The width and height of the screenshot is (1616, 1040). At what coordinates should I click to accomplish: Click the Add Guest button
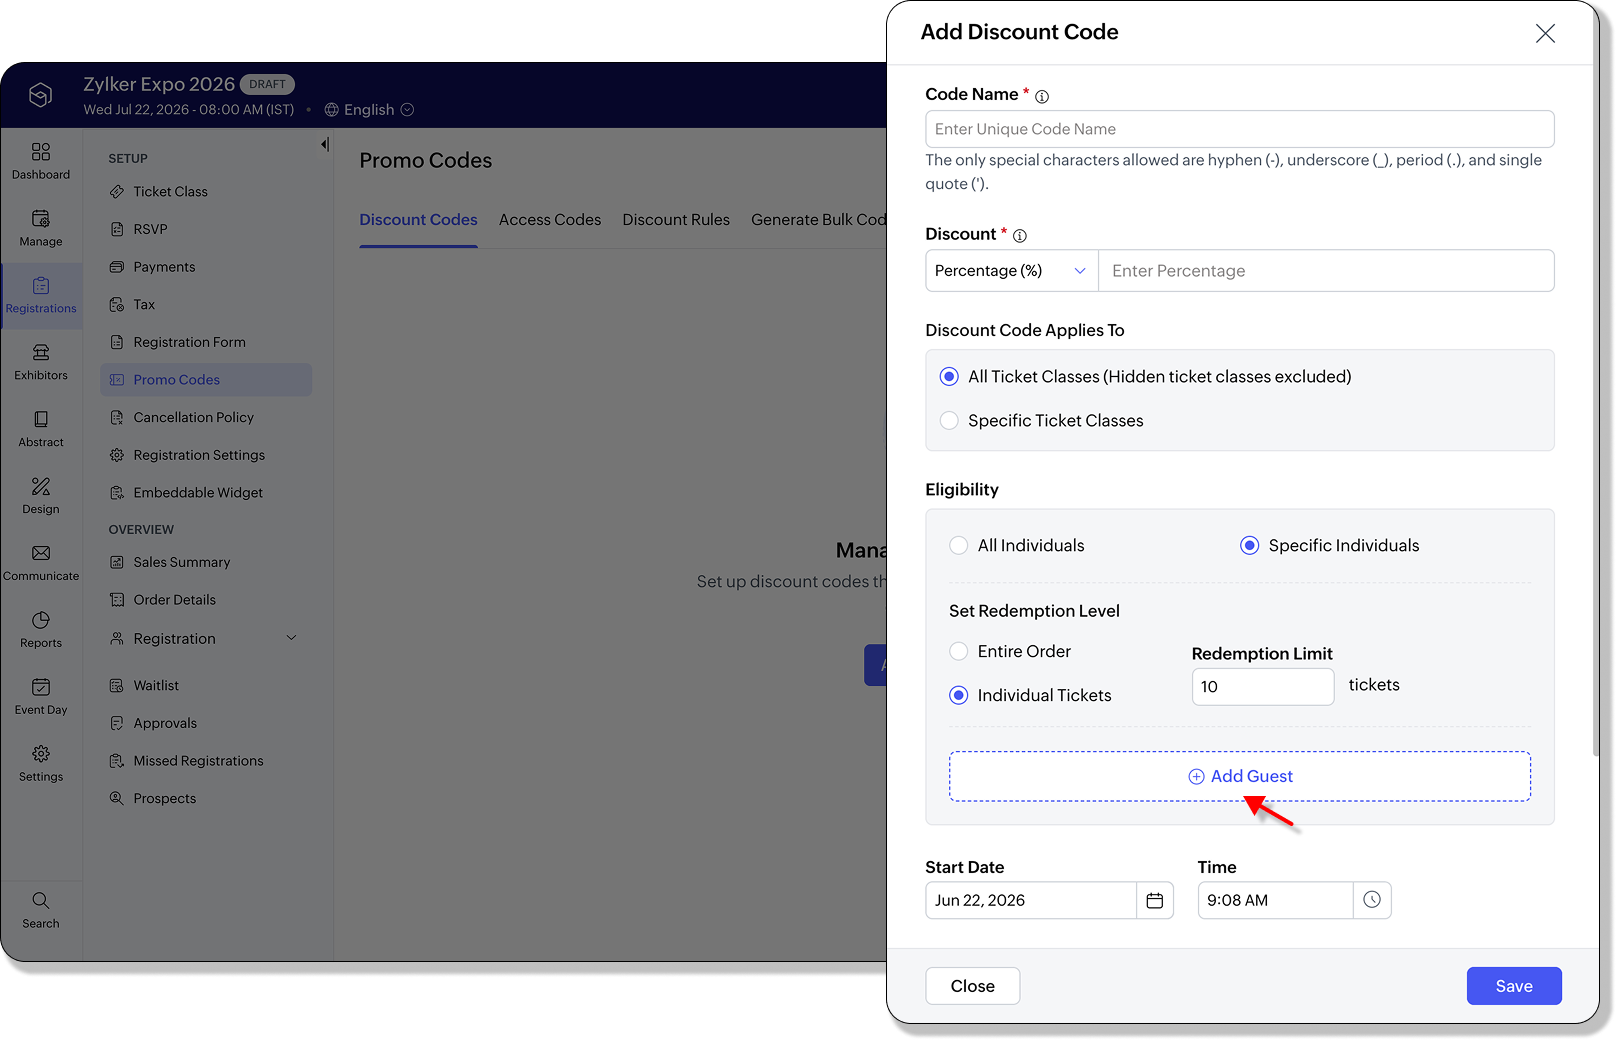click(x=1240, y=777)
